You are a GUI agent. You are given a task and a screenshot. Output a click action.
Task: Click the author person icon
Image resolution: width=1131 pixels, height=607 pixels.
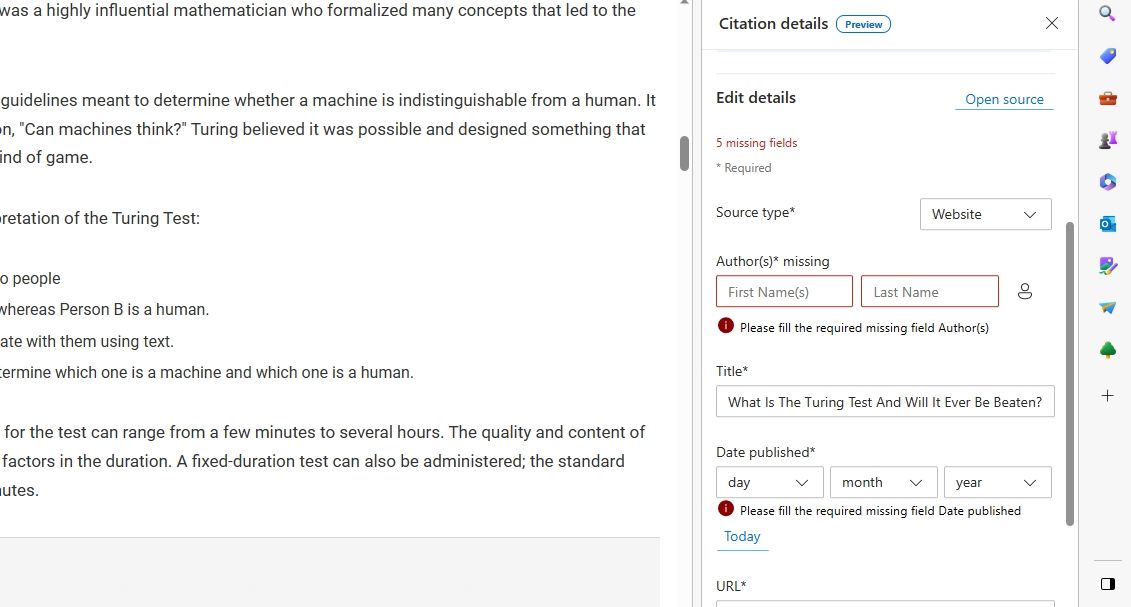[1025, 291]
